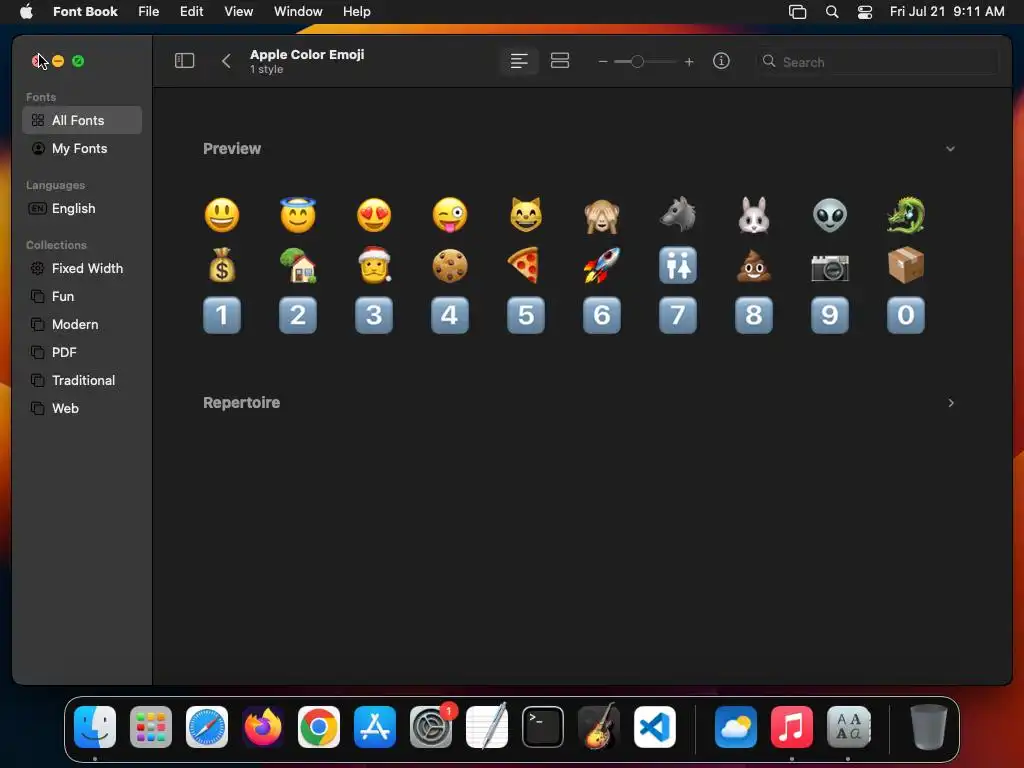Open Font Book icon in Dock
This screenshot has height=768, width=1024.
(x=848, y=727)
